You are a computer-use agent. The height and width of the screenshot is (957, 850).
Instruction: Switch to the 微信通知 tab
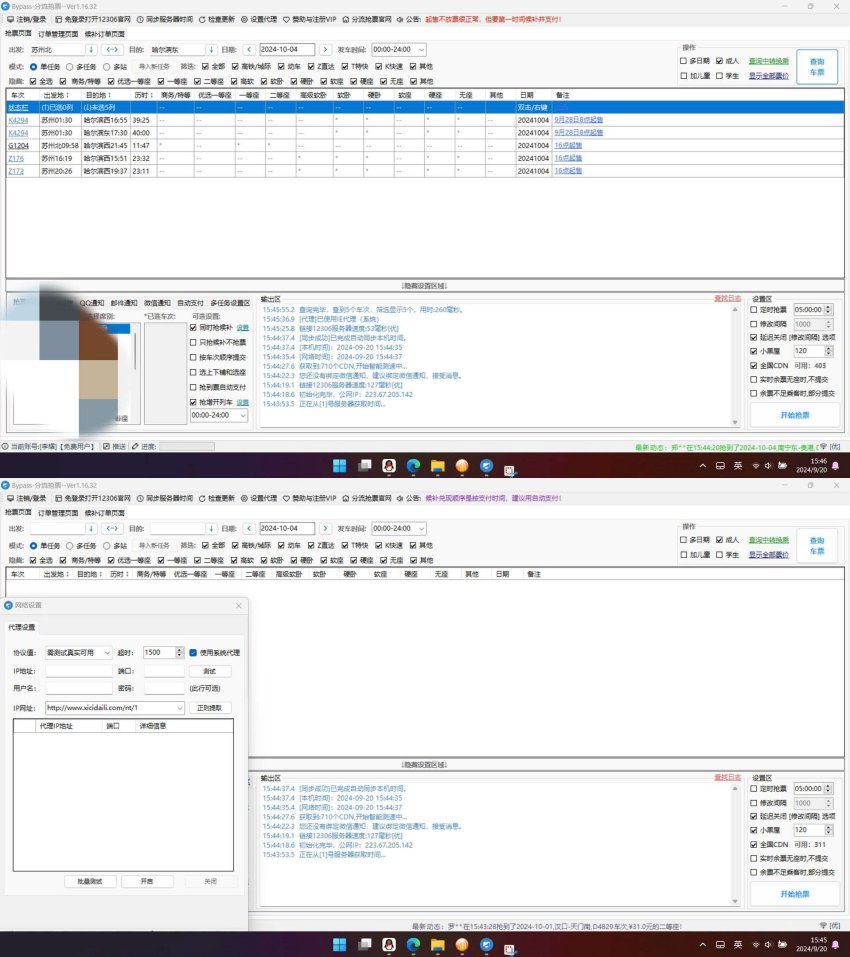[x=157, y=302]
